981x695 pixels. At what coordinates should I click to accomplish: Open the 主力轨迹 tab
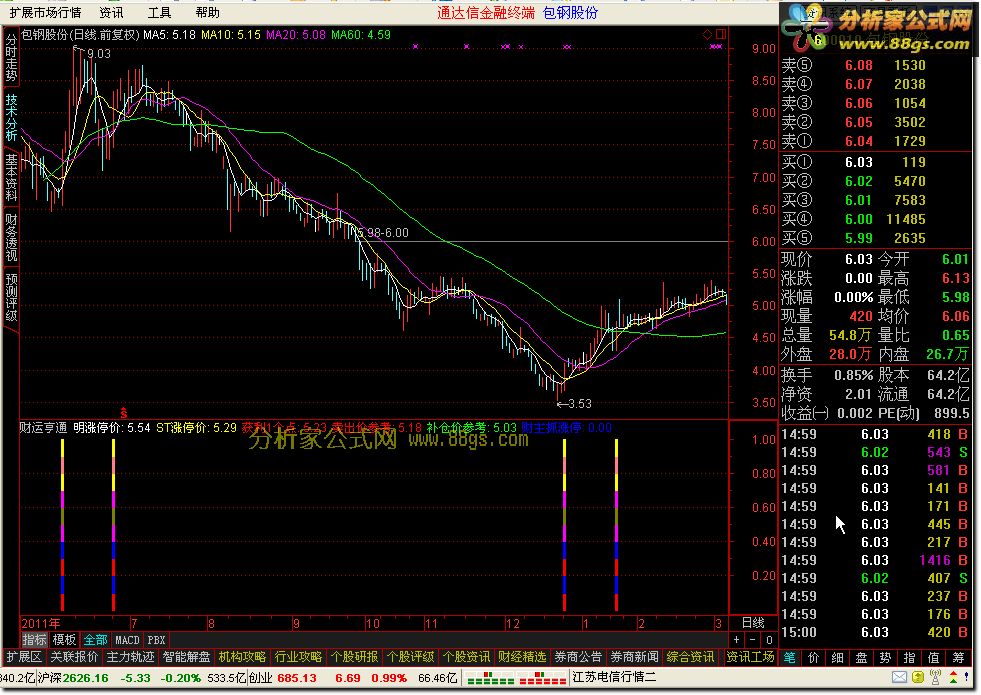pos(130,657)
